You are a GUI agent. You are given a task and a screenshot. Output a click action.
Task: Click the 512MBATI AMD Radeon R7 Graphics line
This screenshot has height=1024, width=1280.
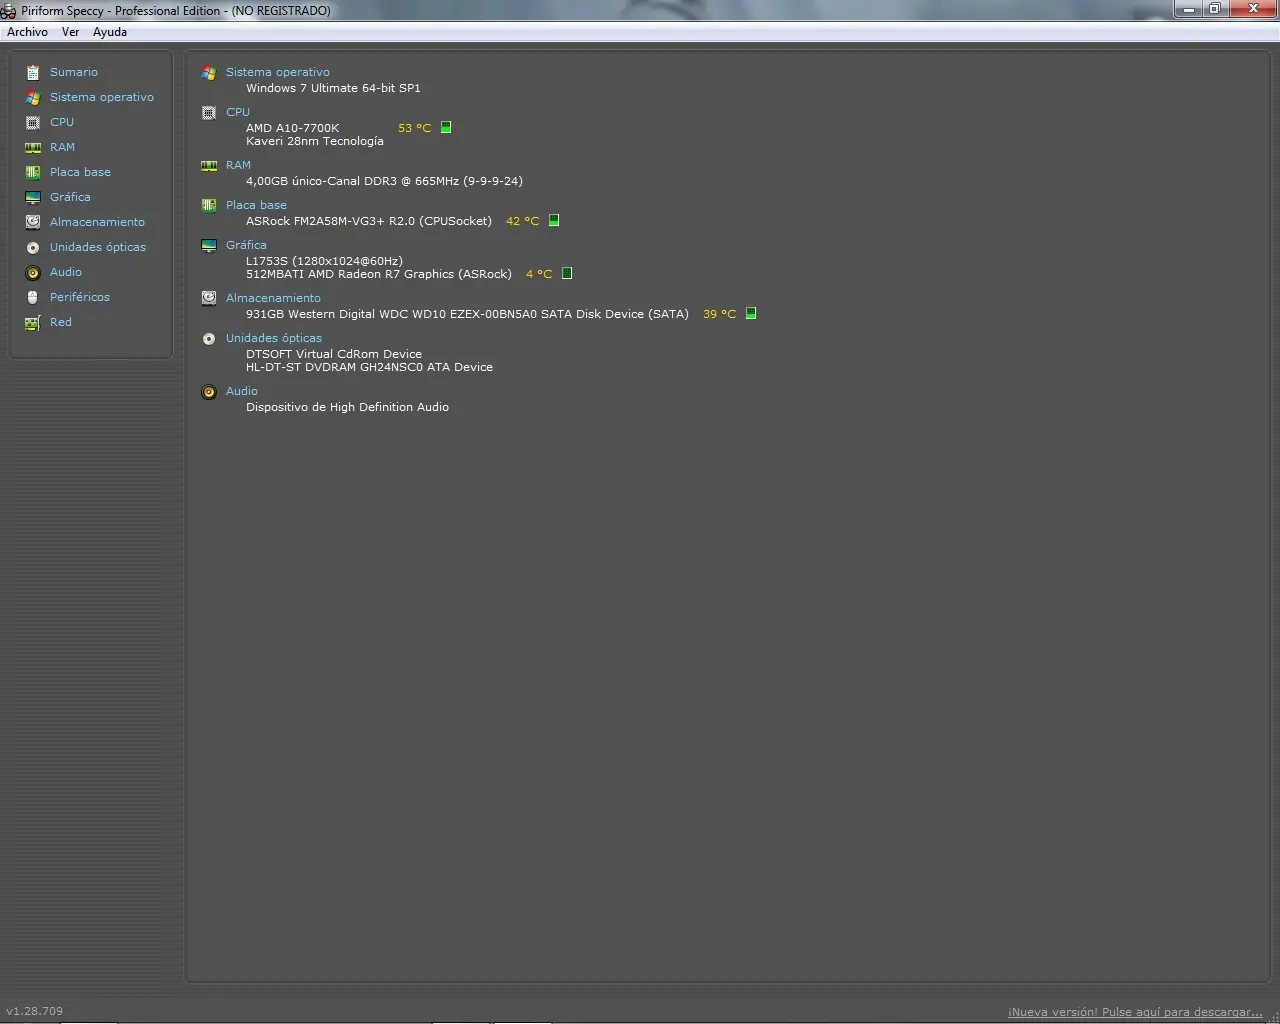(x=379, y=274)
